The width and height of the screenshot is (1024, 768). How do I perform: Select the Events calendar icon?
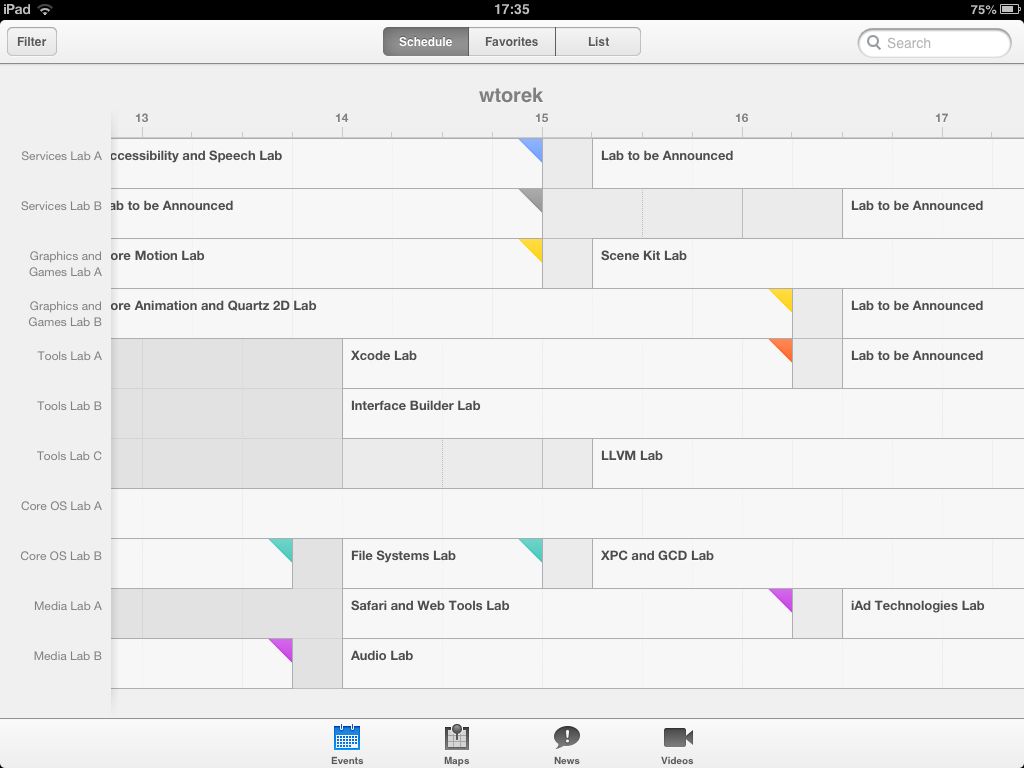[x=347, y=740]
